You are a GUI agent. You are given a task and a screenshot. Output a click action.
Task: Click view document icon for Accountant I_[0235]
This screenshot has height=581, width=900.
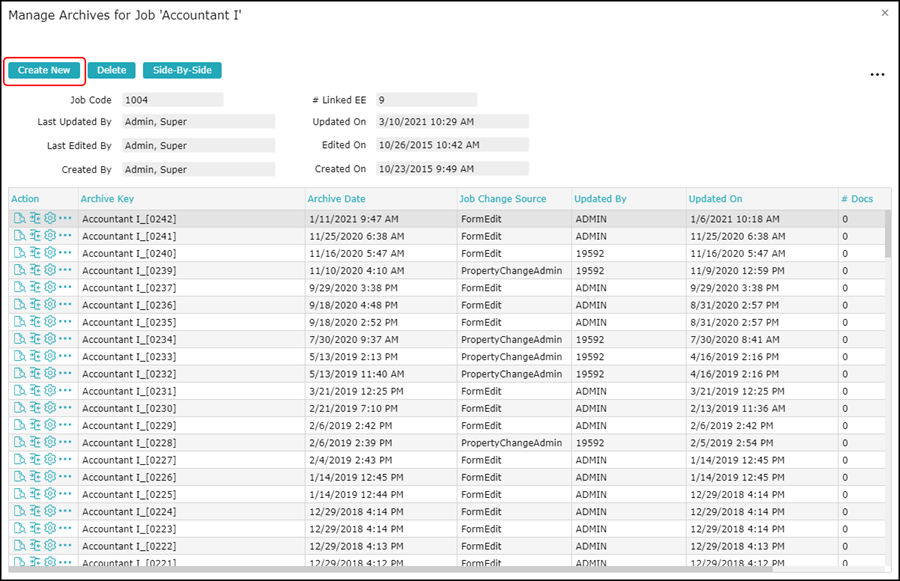(19, 322)
